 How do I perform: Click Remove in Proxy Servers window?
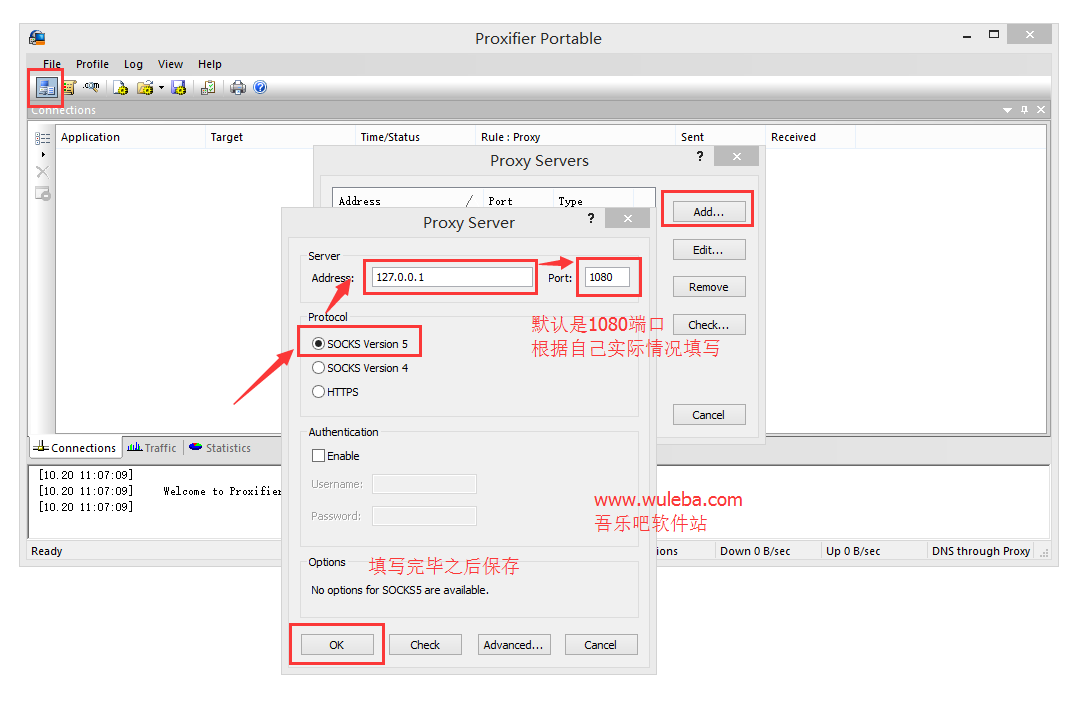coord(709,287)
